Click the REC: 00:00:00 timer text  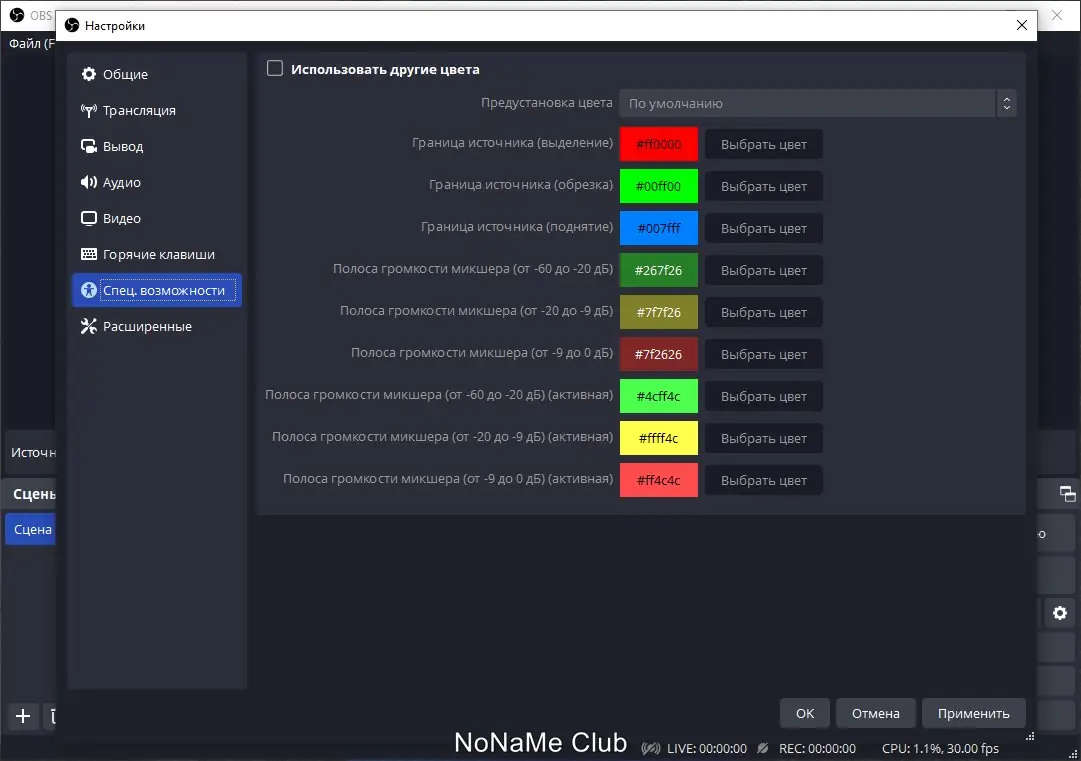click(817, 749)
